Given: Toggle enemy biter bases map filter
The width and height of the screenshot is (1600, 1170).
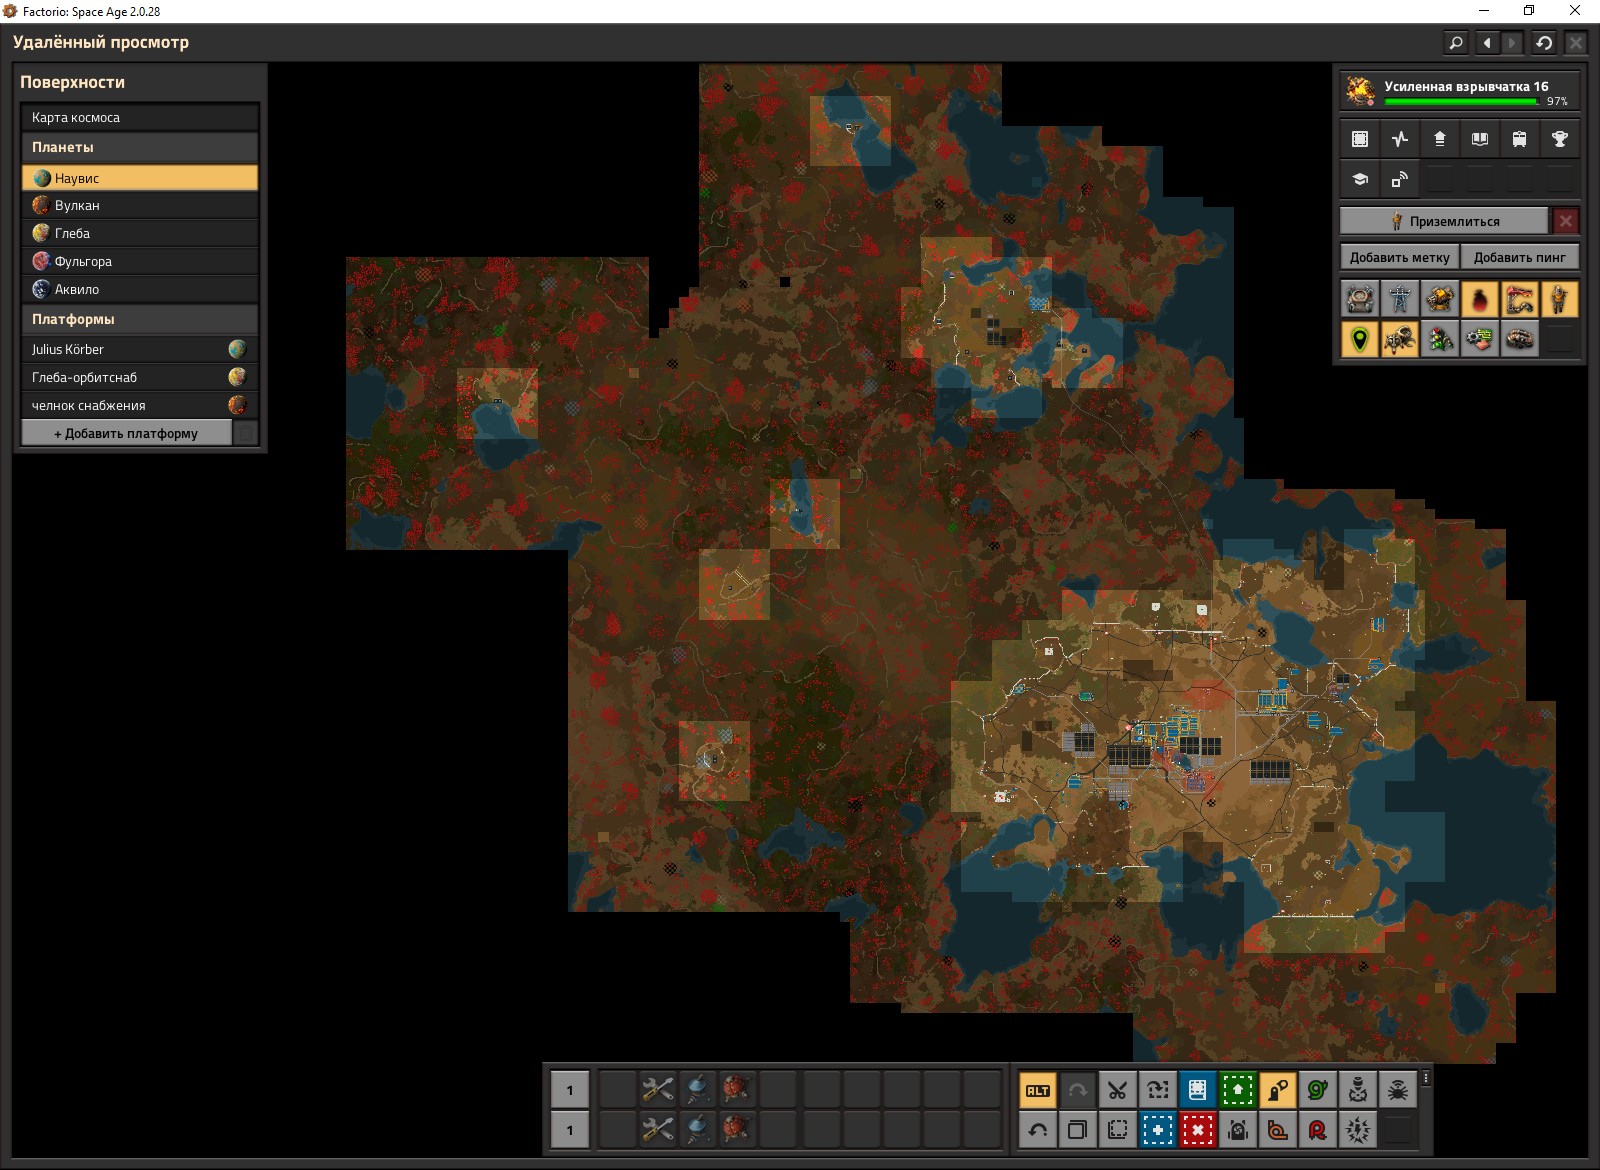Looking at the screenshot, I should (x=1400, y=339).
